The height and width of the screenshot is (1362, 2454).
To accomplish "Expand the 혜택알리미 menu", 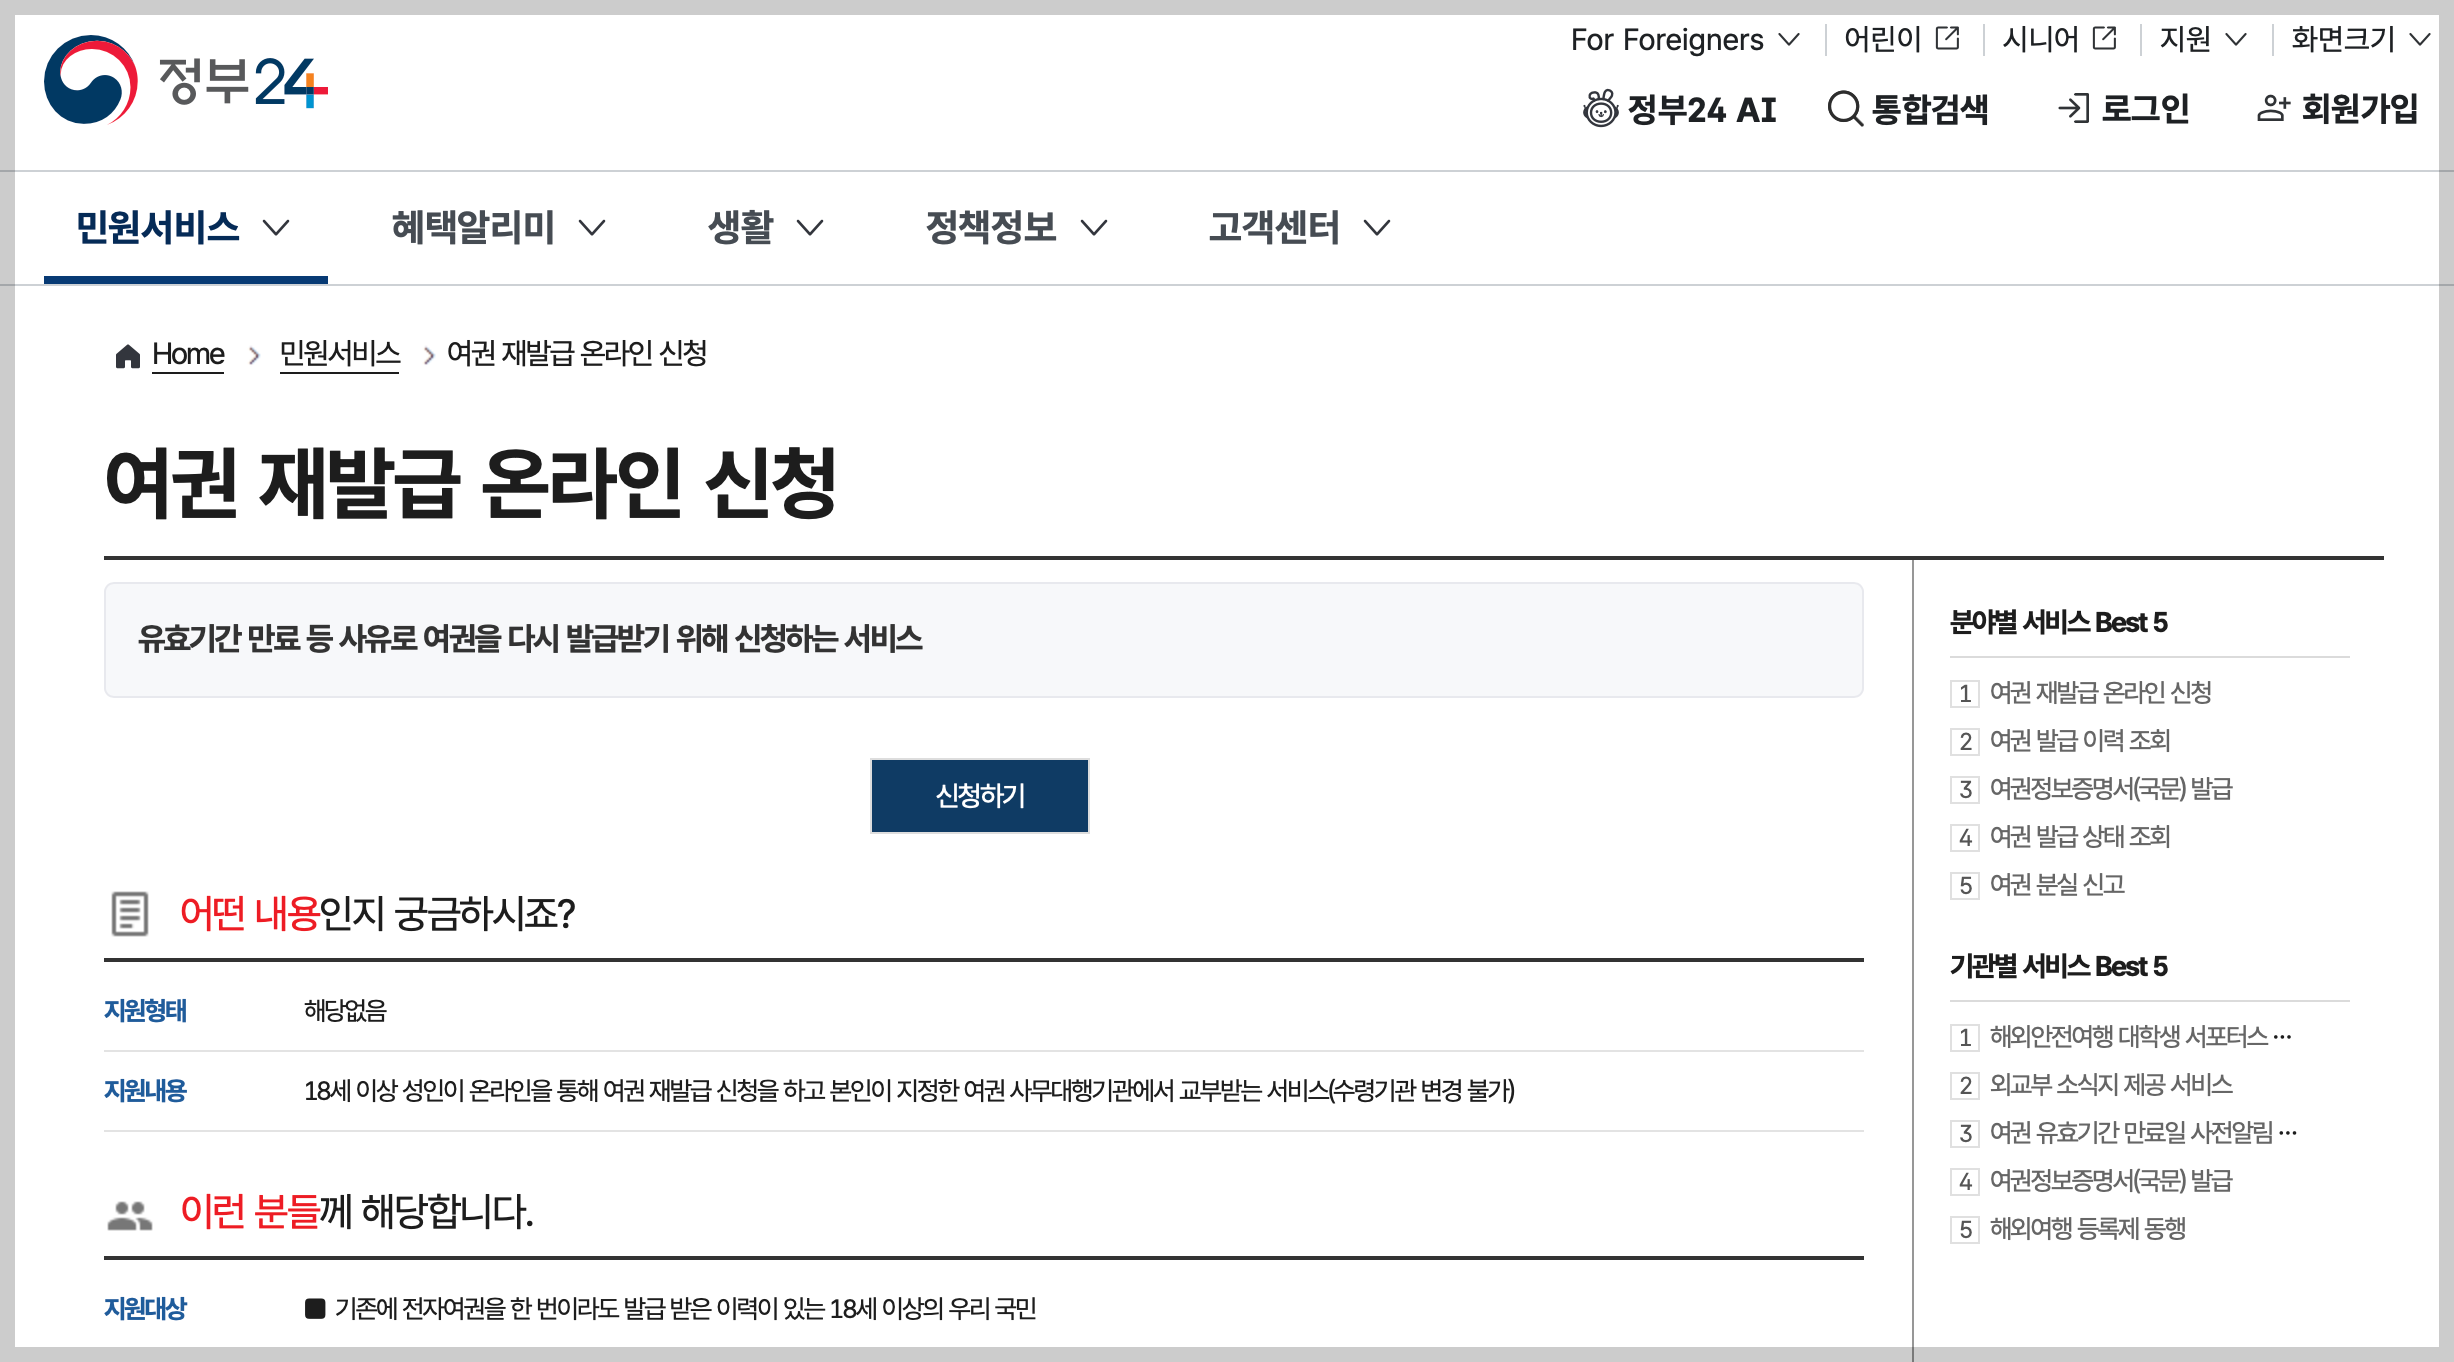I will click(497, 227).
